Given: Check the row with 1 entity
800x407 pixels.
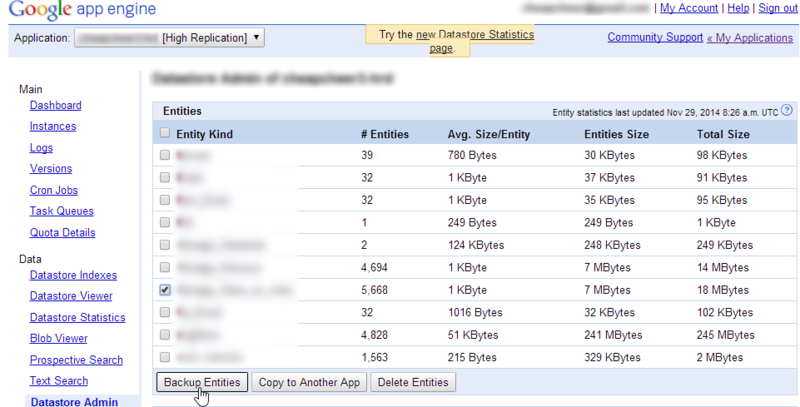Looking at the screenshot, I should coord(164,222).
